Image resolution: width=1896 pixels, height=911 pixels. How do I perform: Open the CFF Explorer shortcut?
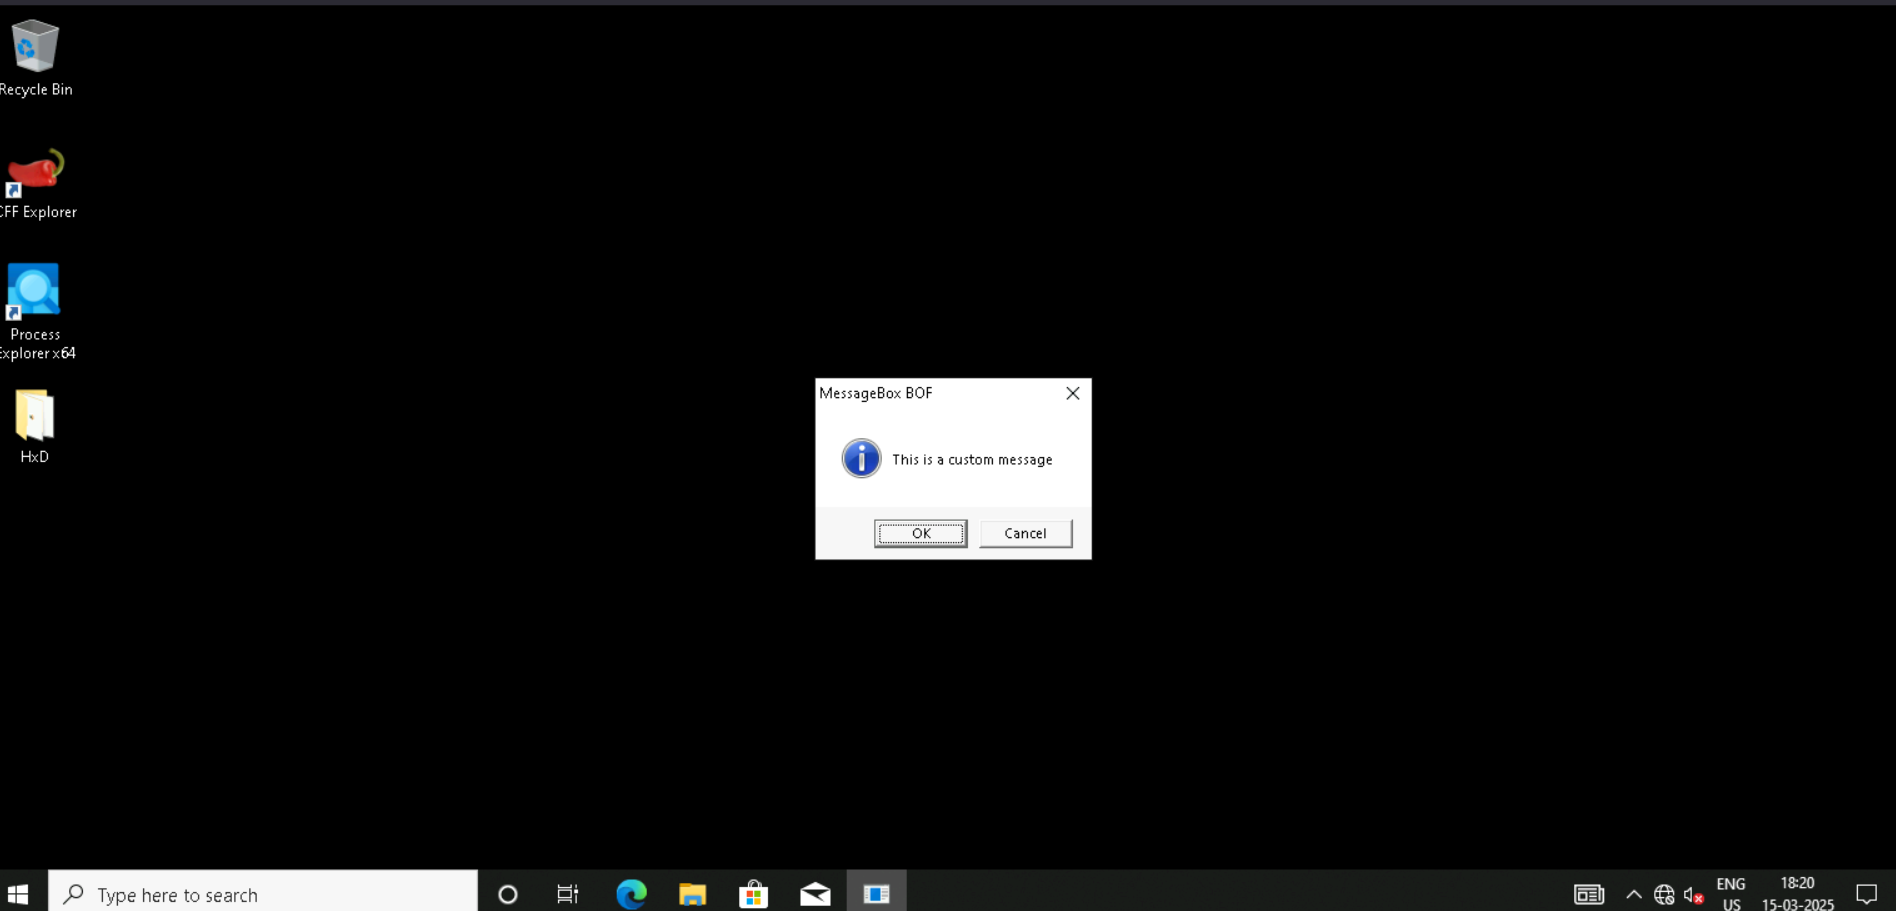pyautogui.click(x=36, y=184)
